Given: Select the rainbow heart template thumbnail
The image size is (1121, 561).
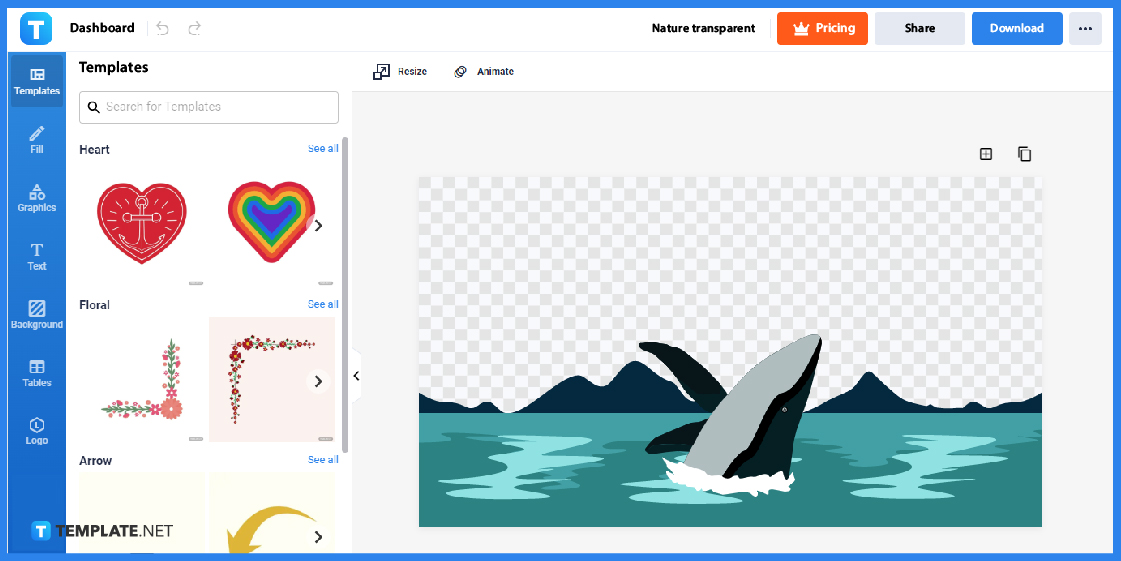Looking at the screenshot, I should pyautogui.click(x=265, y=222).
